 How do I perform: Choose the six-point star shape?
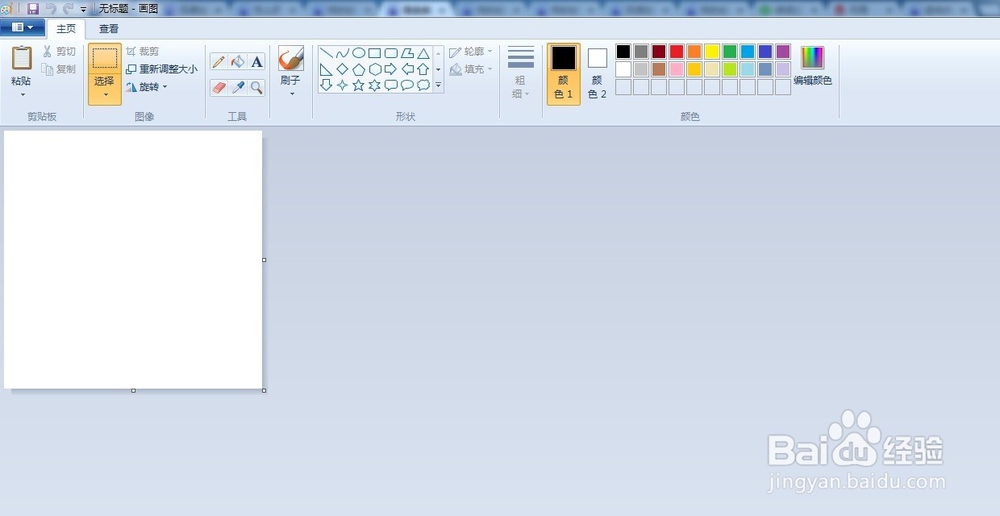coord(375,85)
